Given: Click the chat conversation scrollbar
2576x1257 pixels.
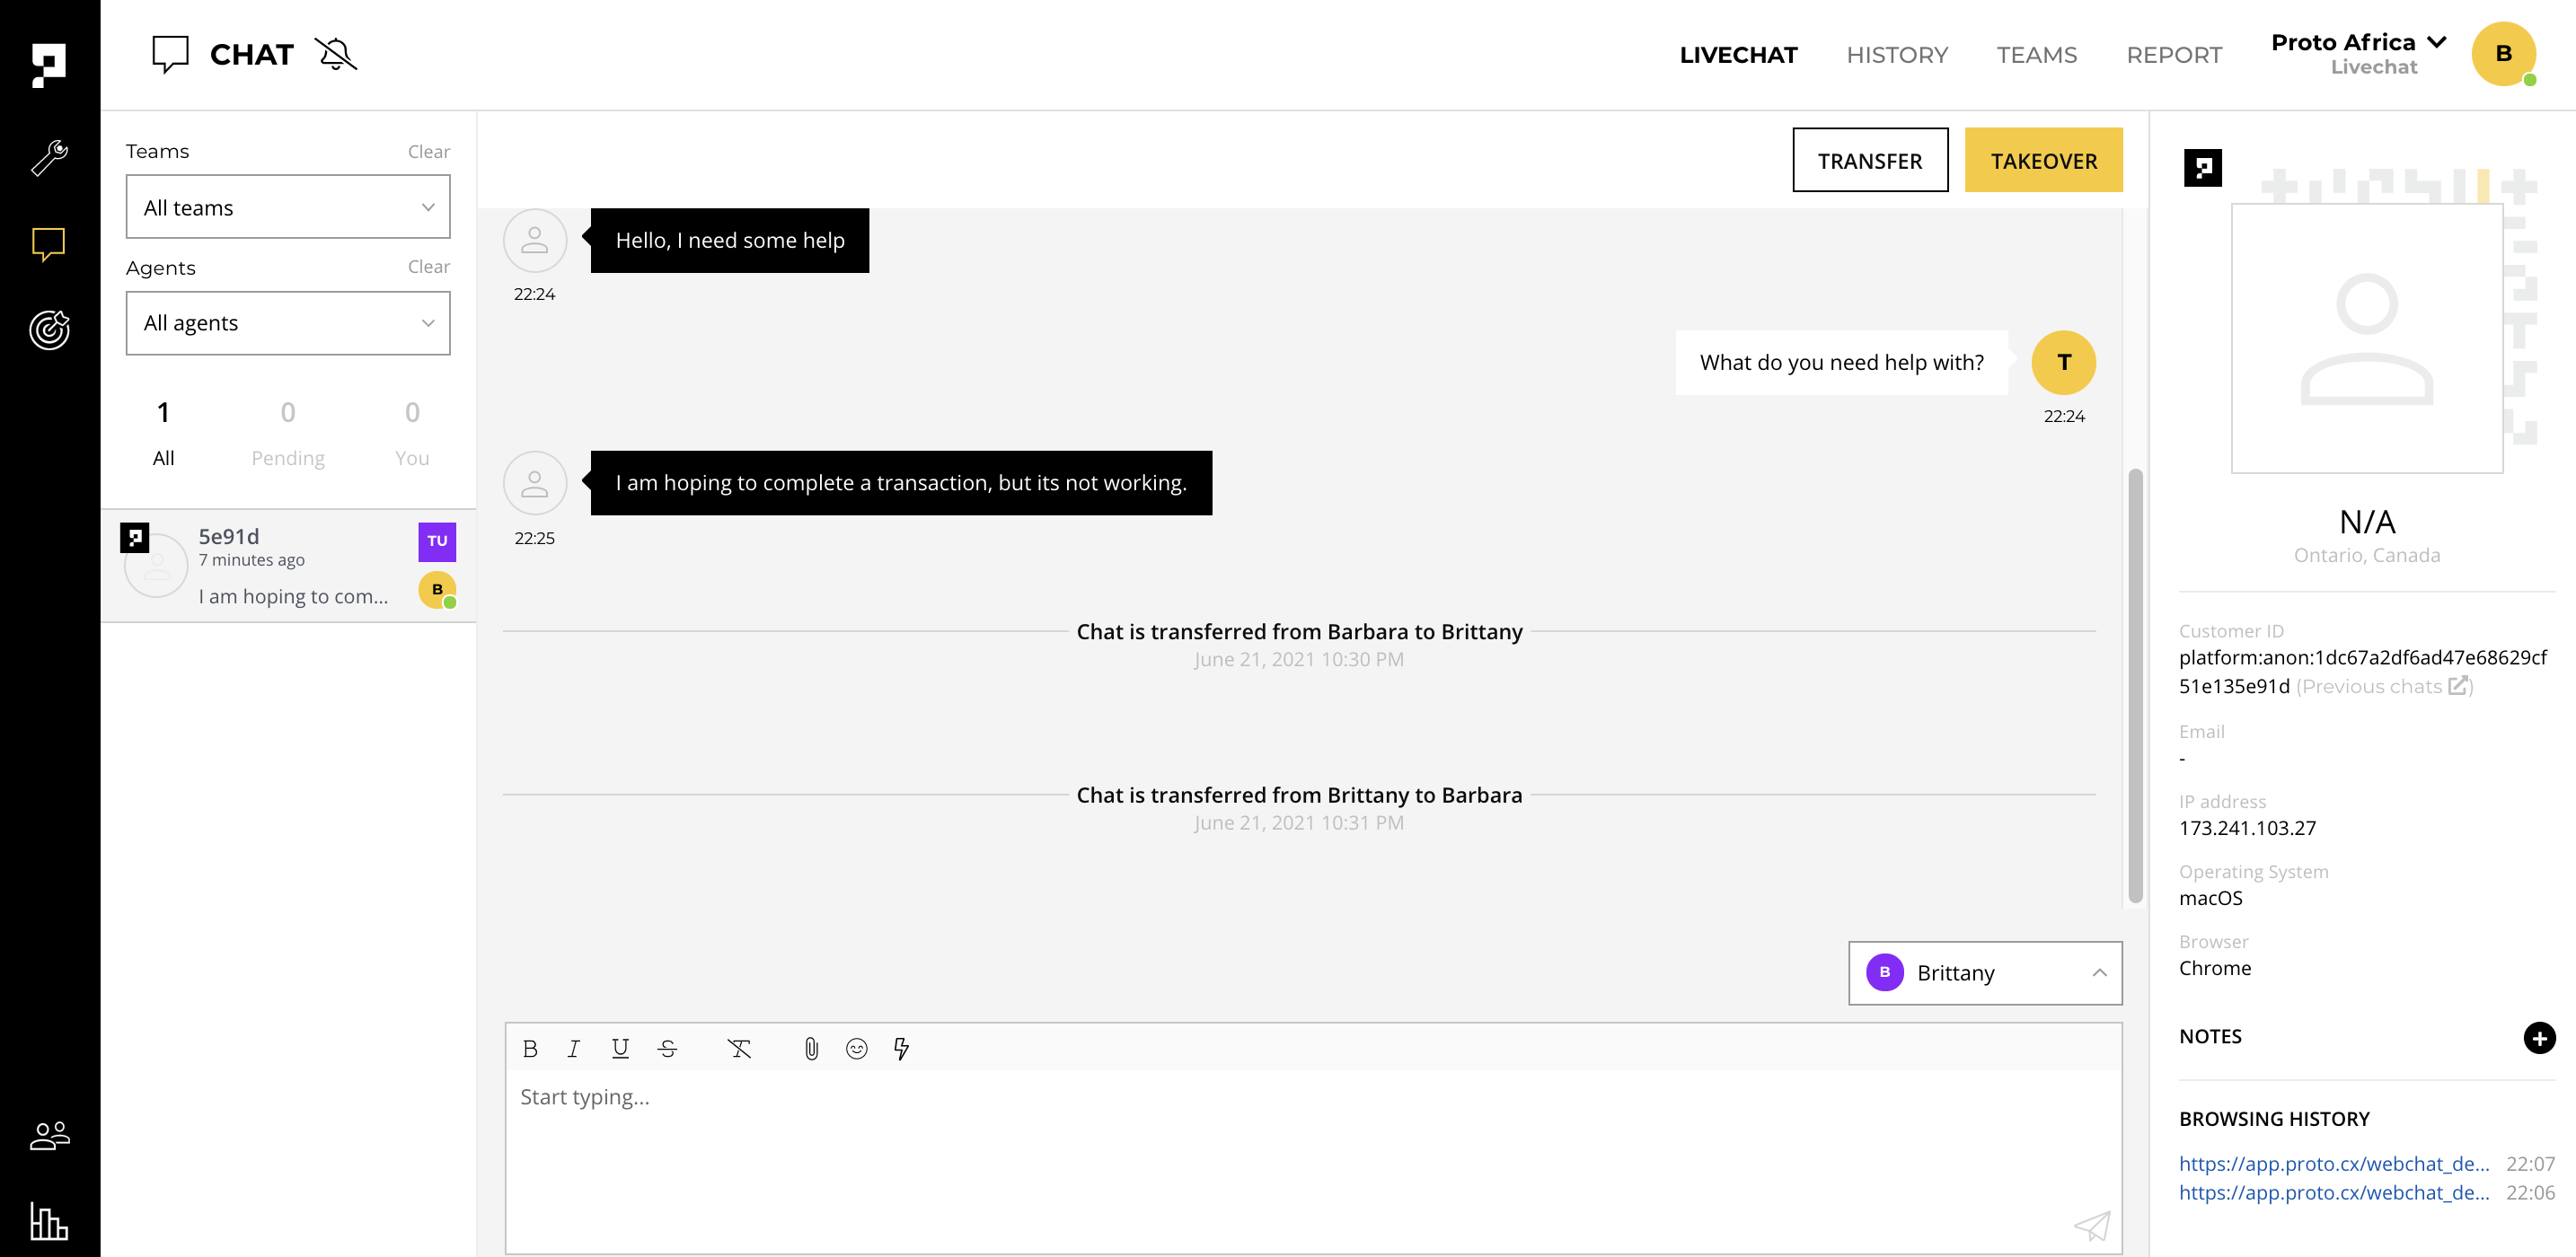Looking at the screenshot, I should click(2135, 685).
